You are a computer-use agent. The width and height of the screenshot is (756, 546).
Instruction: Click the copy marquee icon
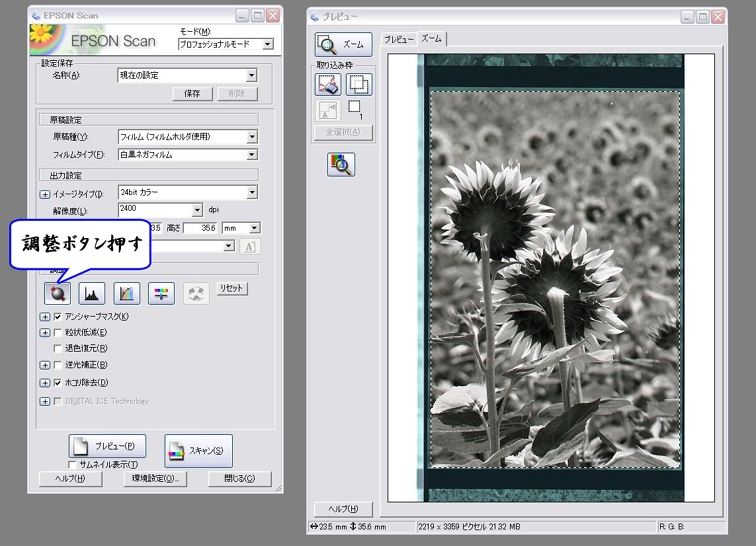[x=358, y=85]
